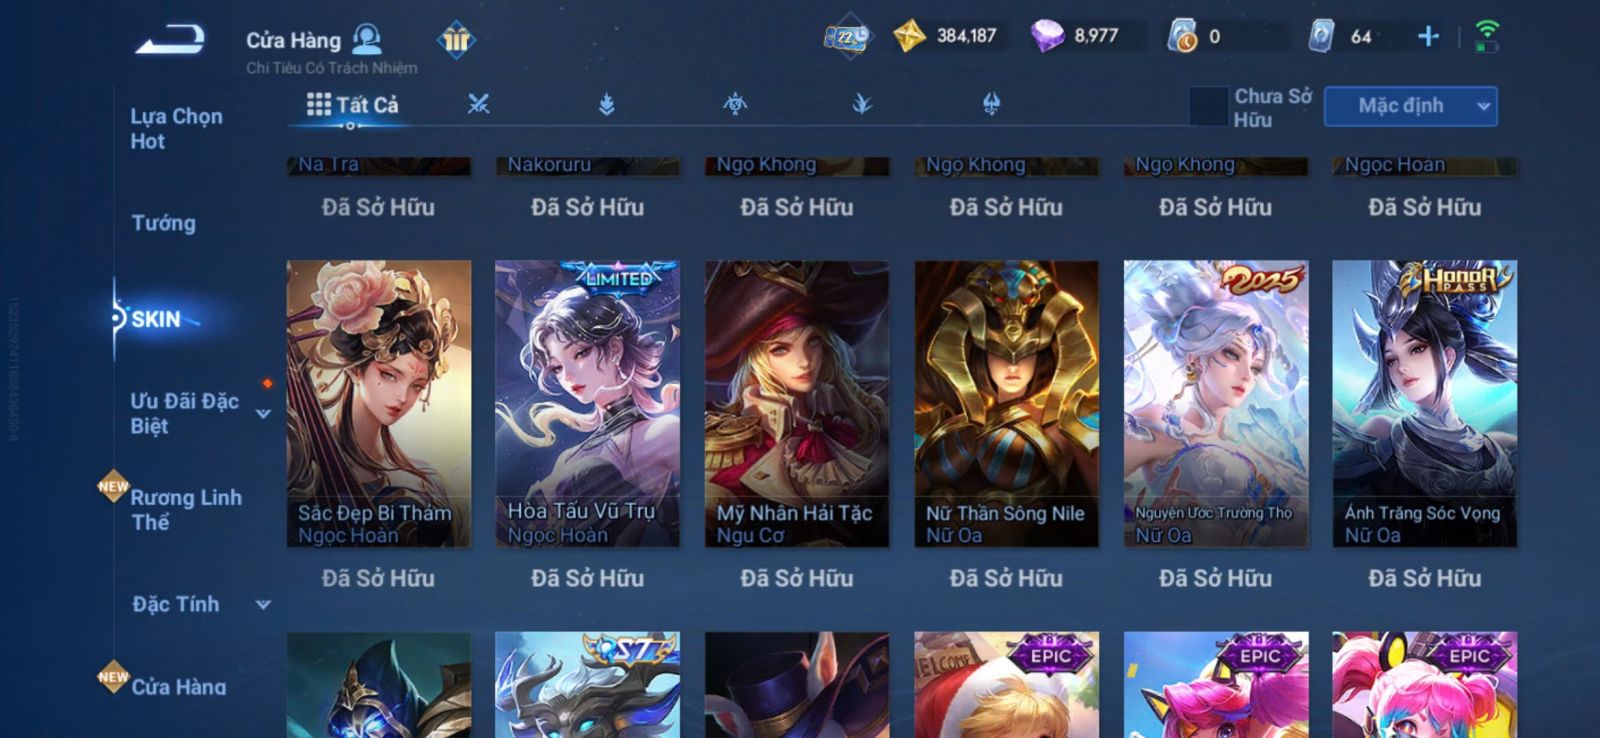The width and height of the screenshot is (1600, 738).
Task: Click the gold coin currency icon
Action: tap(909, 36)
